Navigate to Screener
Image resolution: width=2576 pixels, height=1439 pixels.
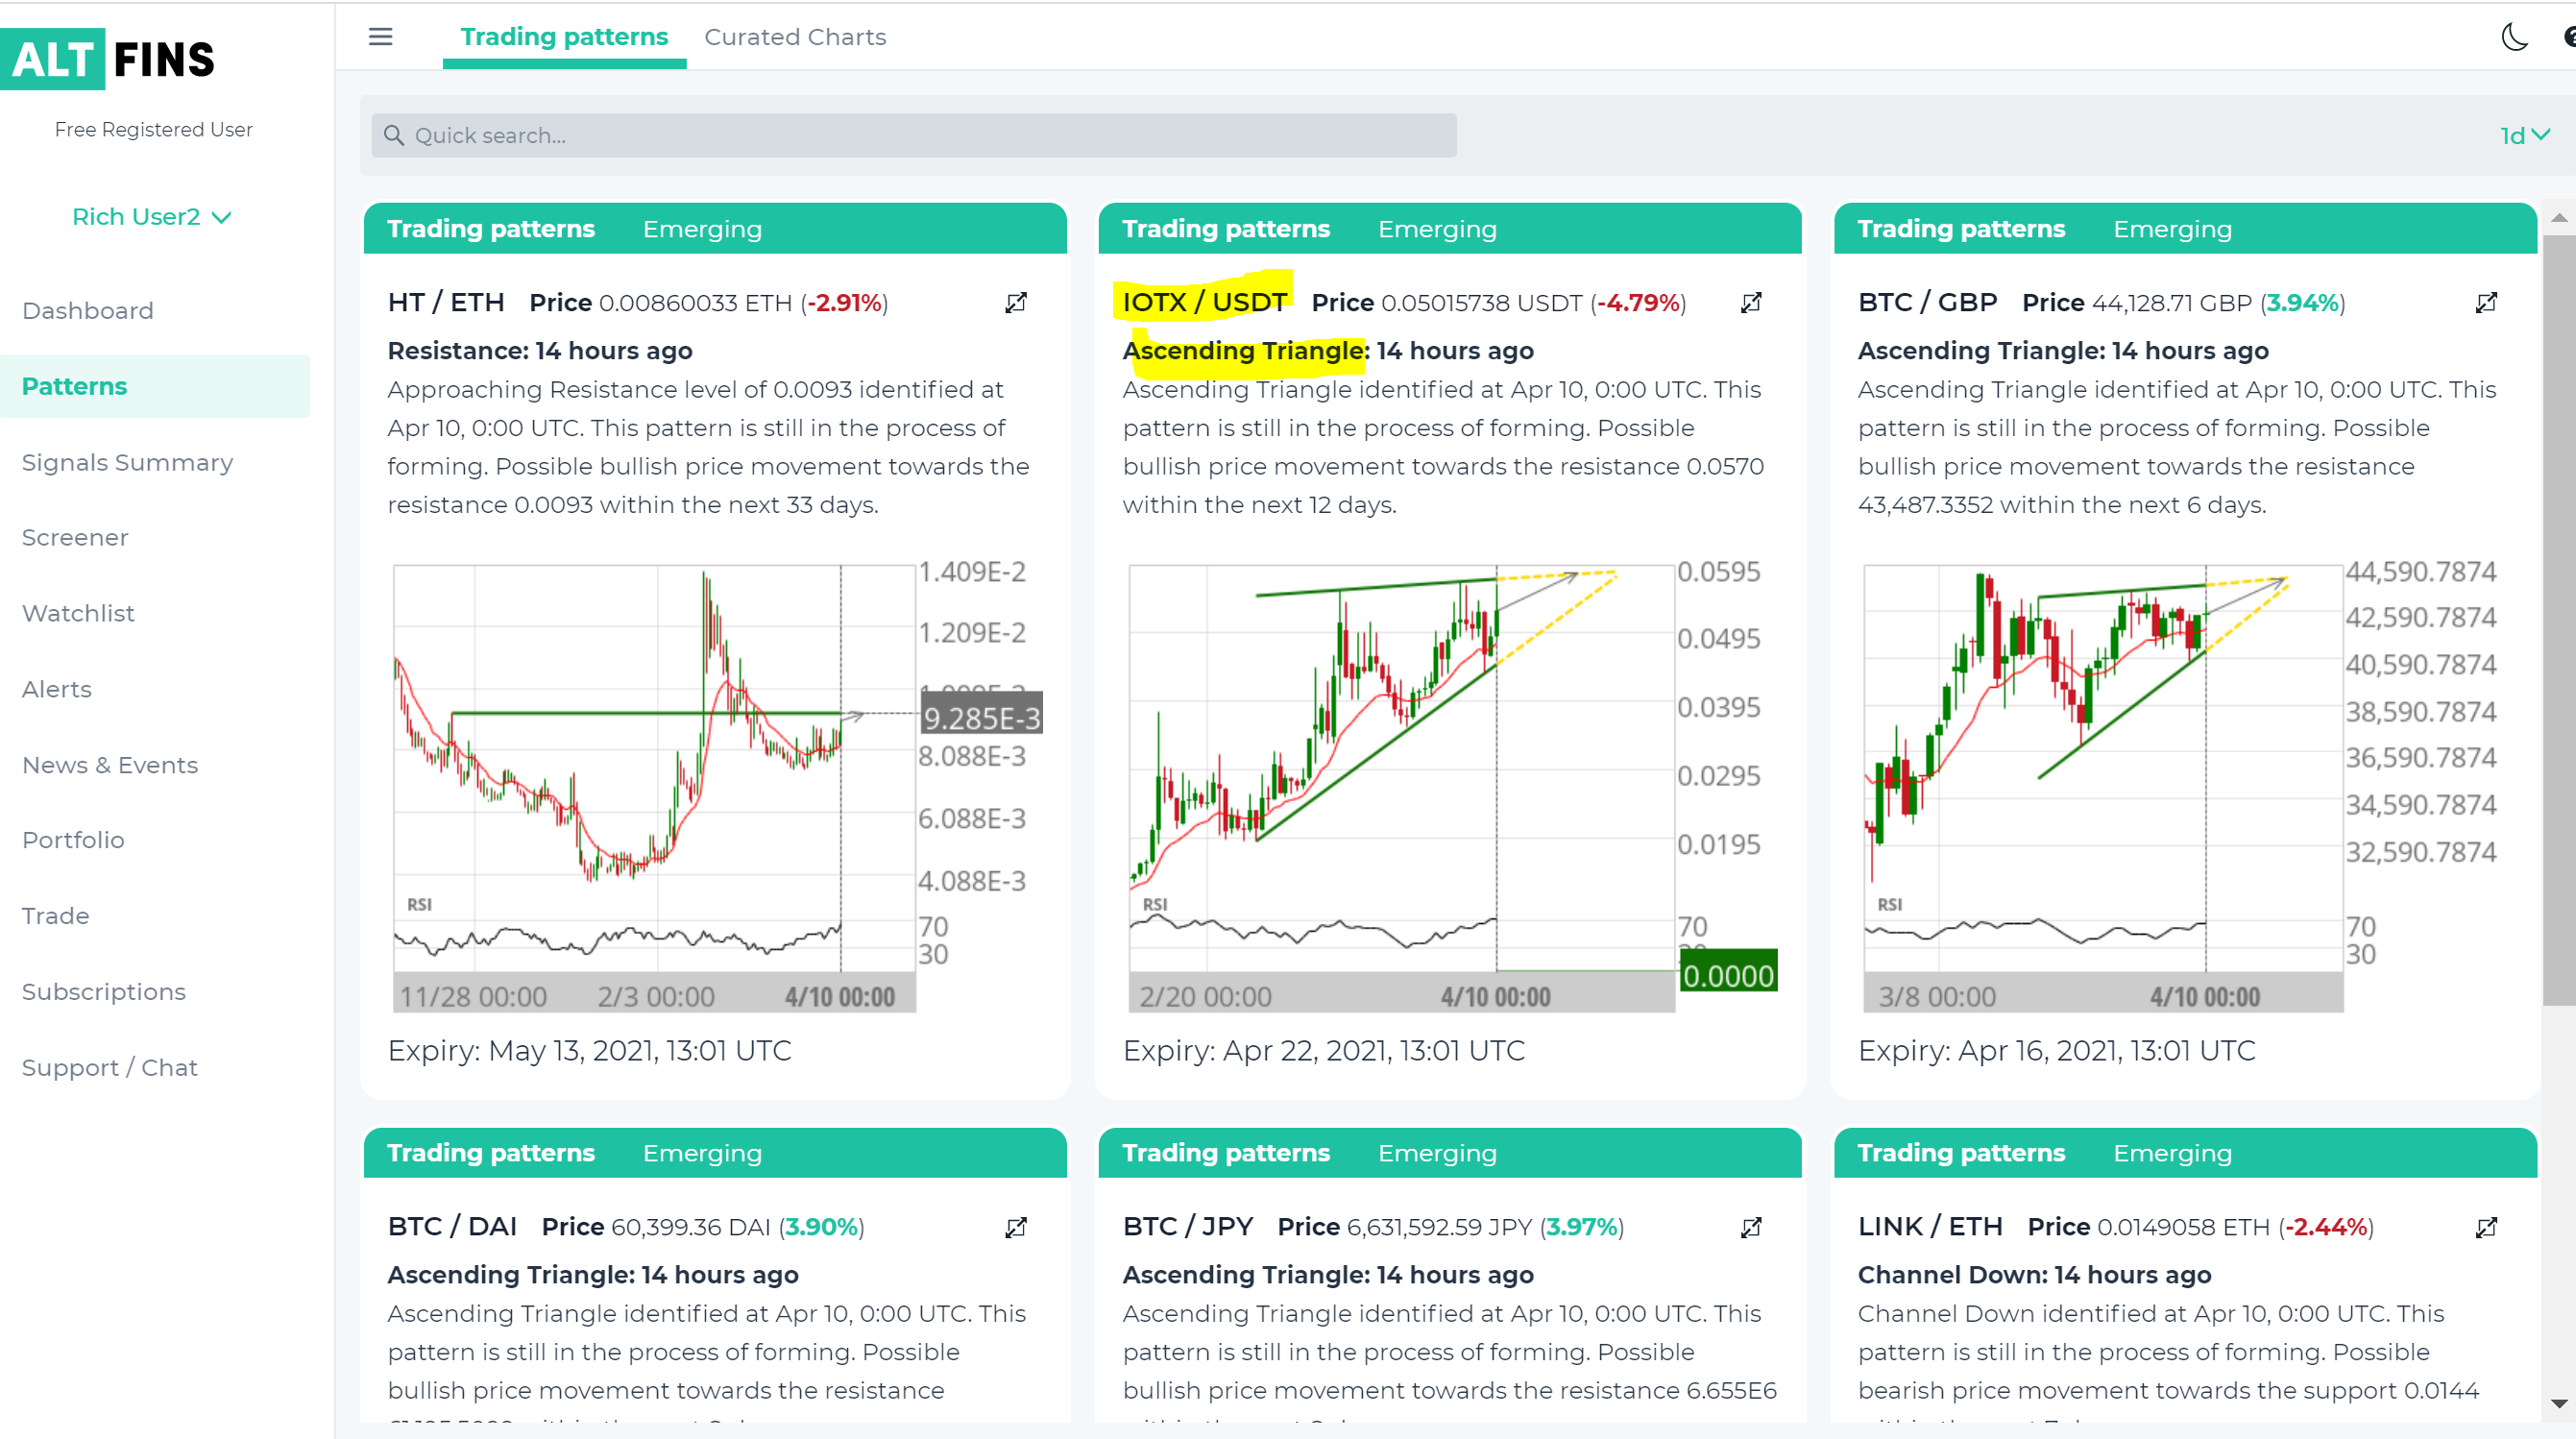click(75, 538)
